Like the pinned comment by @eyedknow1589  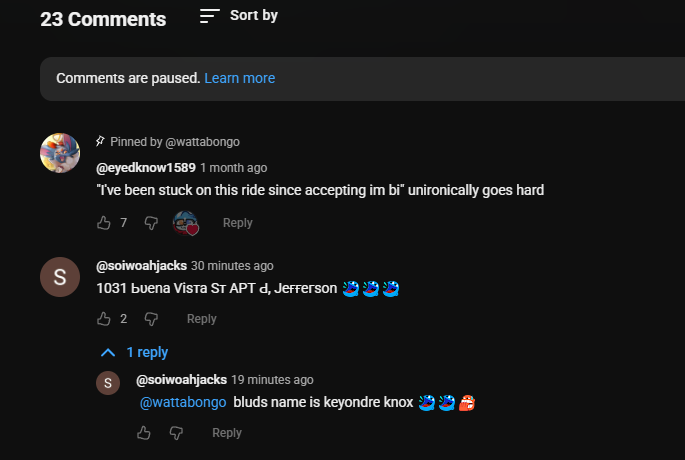[x=104, y=223]
